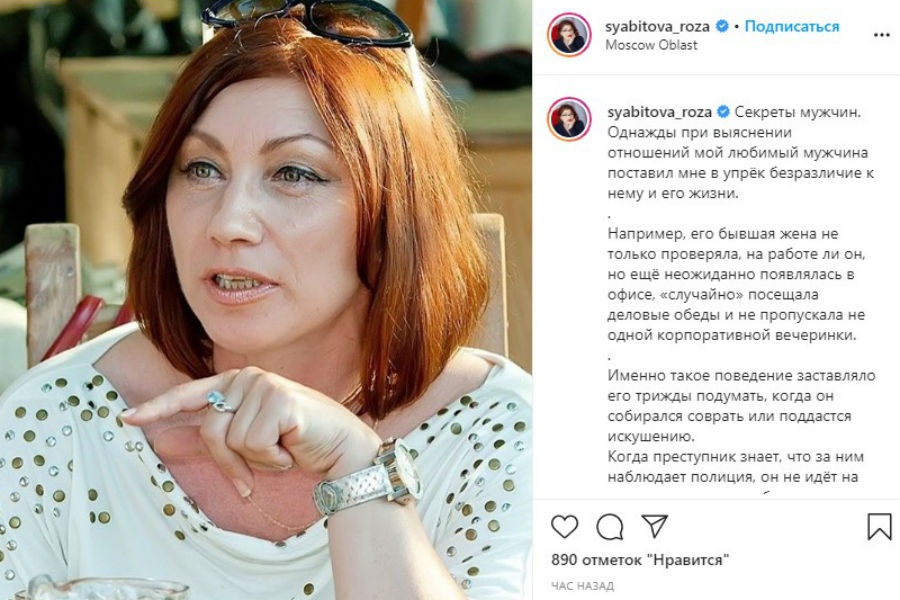Click syabitova_roza username in the caption

tap(660, 112)
